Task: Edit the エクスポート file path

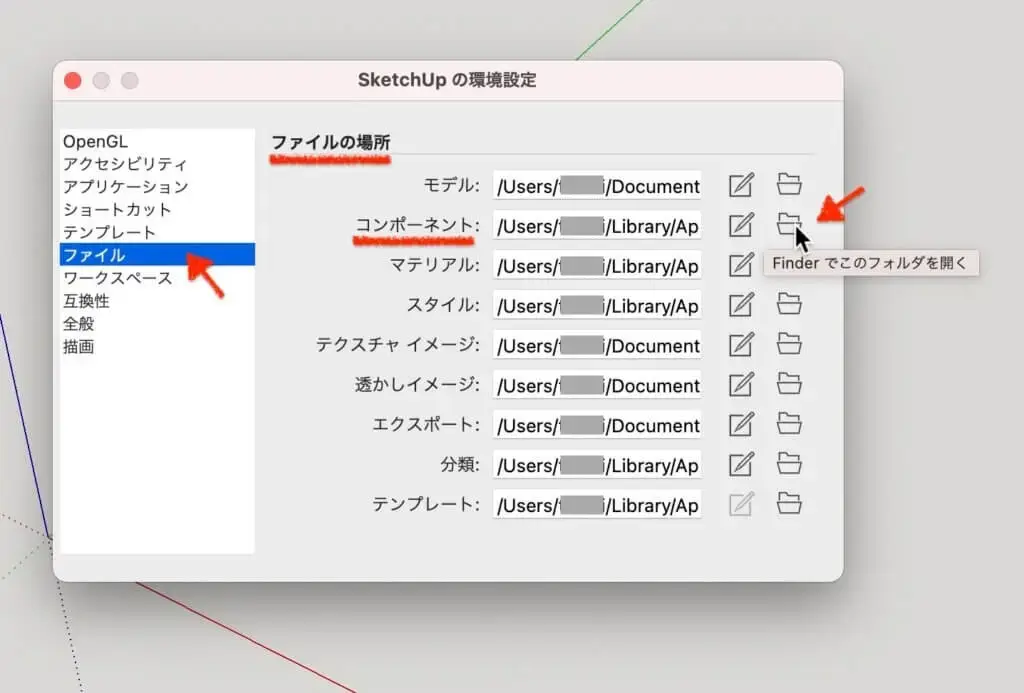Action: click(741, 425)
